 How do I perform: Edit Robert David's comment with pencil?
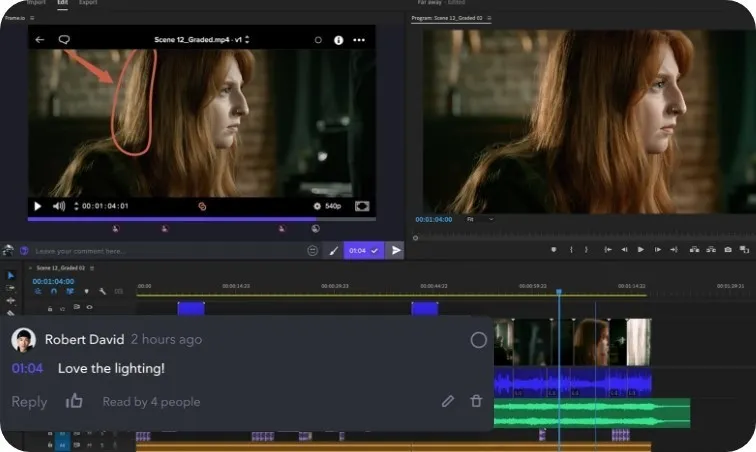[448, 401]
